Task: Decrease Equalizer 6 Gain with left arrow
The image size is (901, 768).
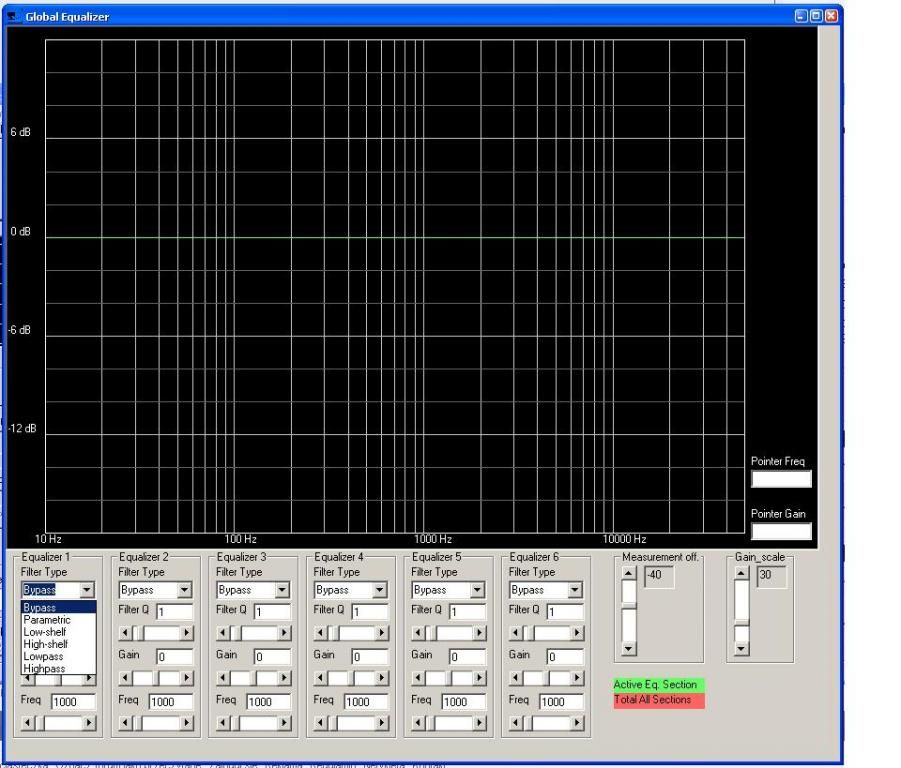Action: coord(516,678)
